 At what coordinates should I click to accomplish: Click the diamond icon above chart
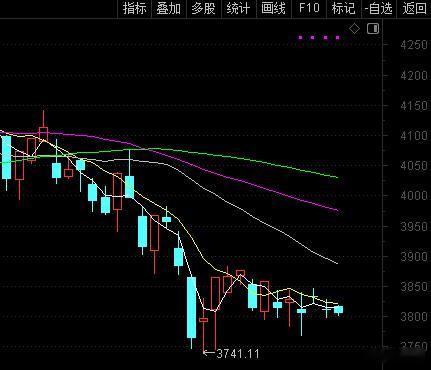pyautogui.click(x=354, y=29)
